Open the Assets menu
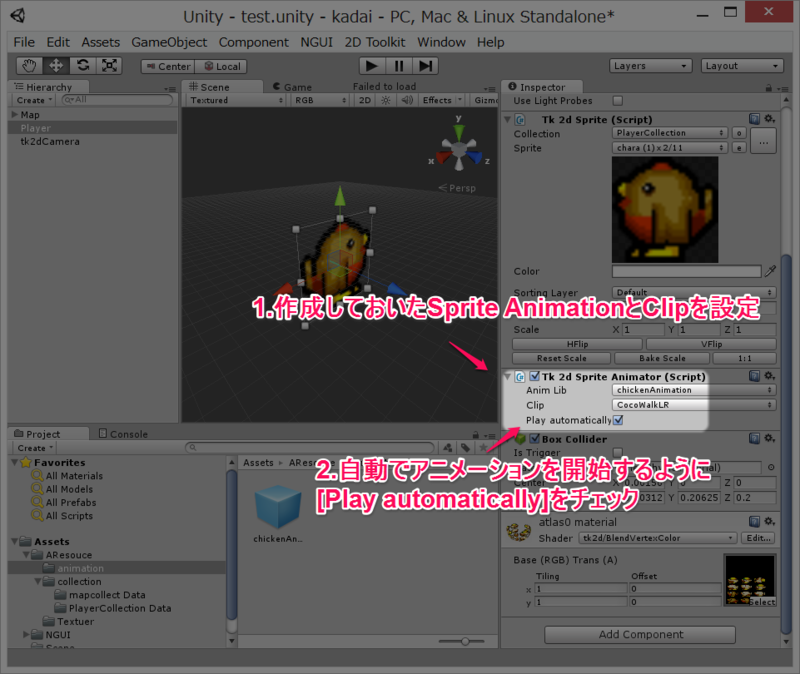Screen dimensions: 800x674 pos(101,42)
